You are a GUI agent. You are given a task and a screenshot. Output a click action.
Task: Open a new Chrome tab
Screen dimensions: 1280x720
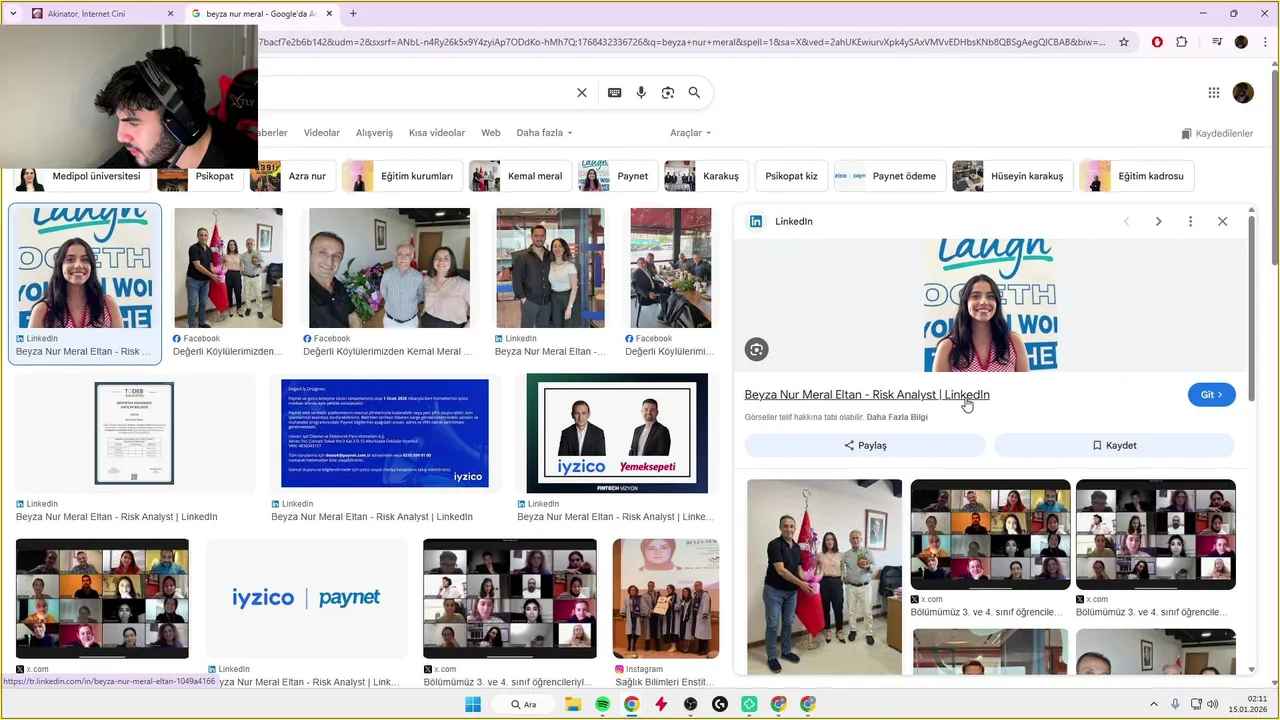click(353, 14)
